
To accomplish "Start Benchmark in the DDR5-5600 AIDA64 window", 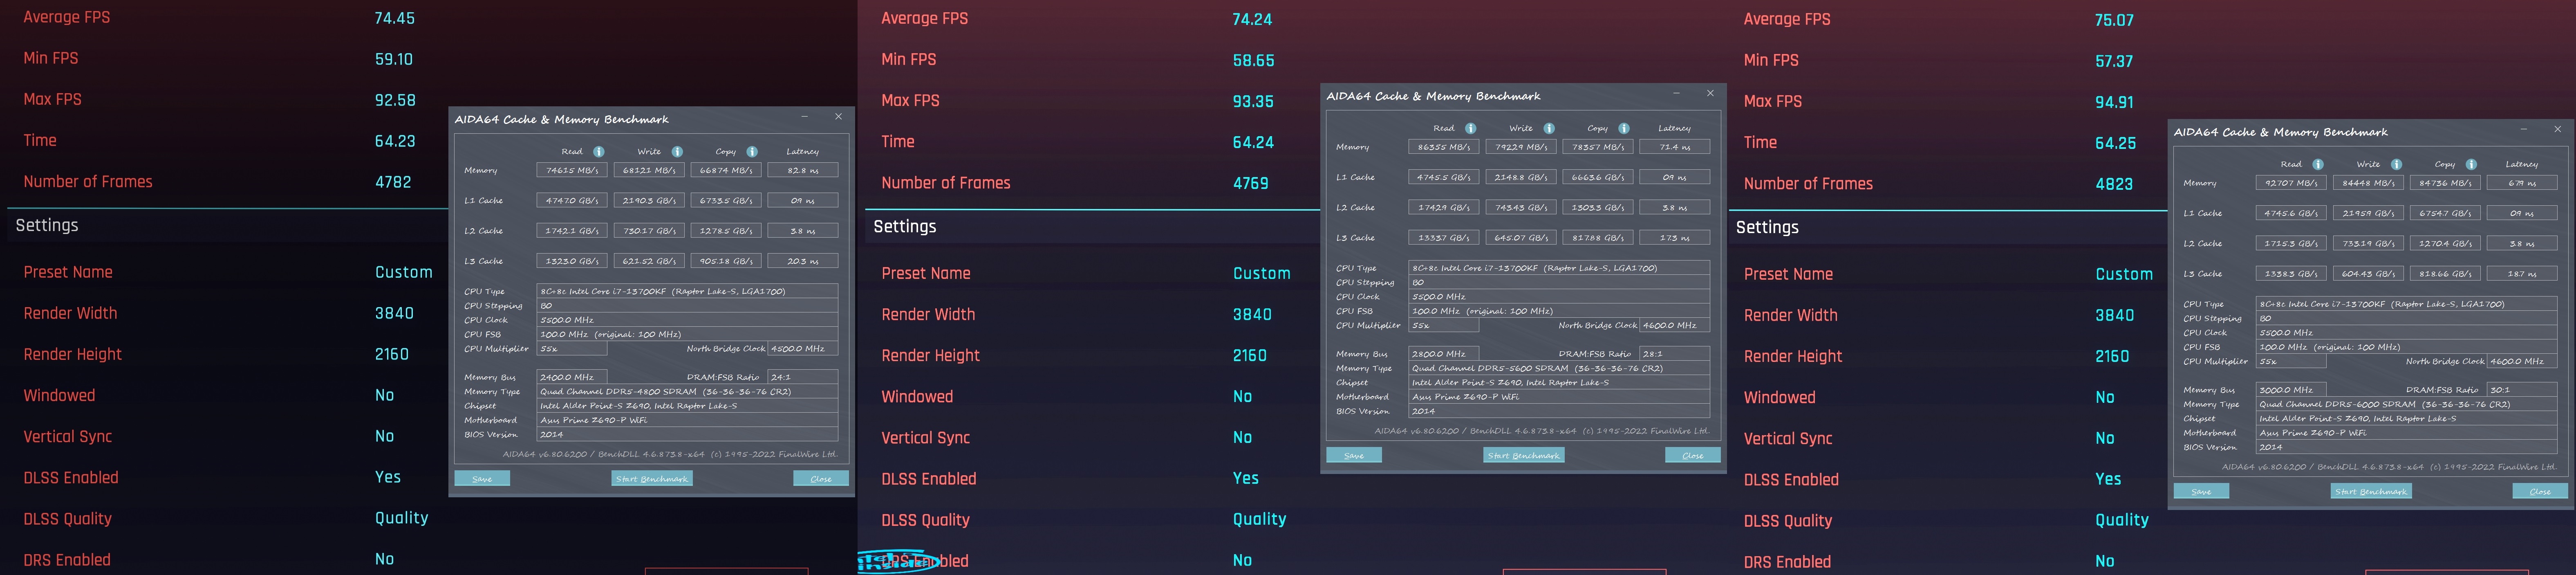I will tap(1524, 455).
